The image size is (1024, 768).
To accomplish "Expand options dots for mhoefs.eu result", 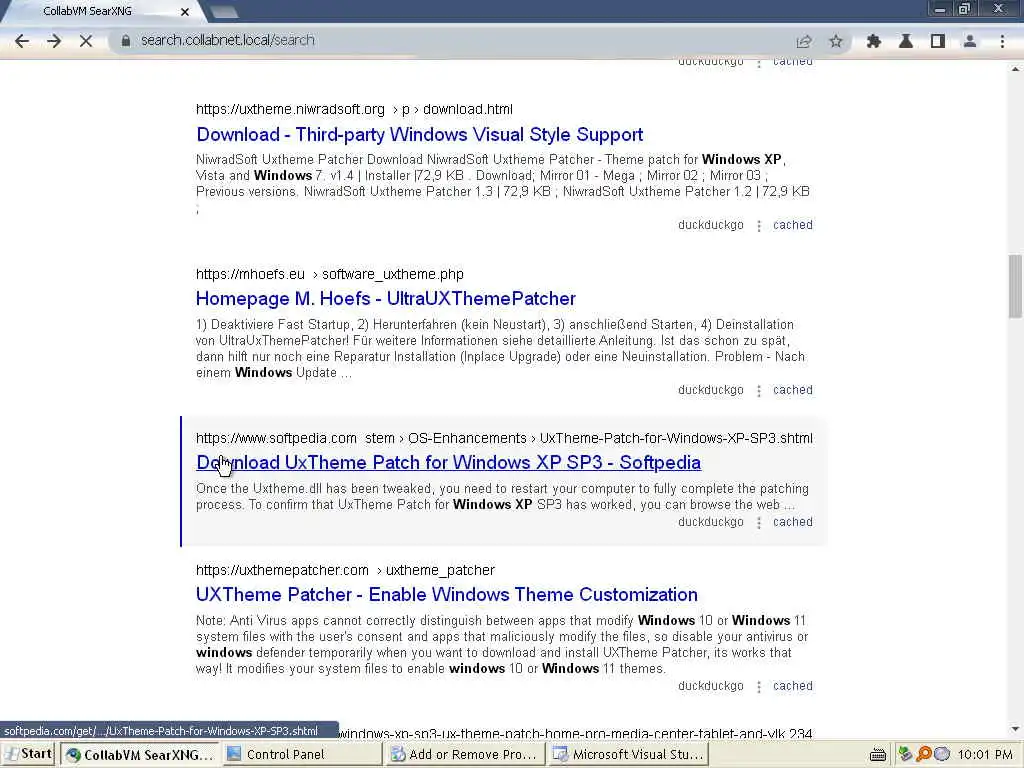I will click(x=758, y=391).
